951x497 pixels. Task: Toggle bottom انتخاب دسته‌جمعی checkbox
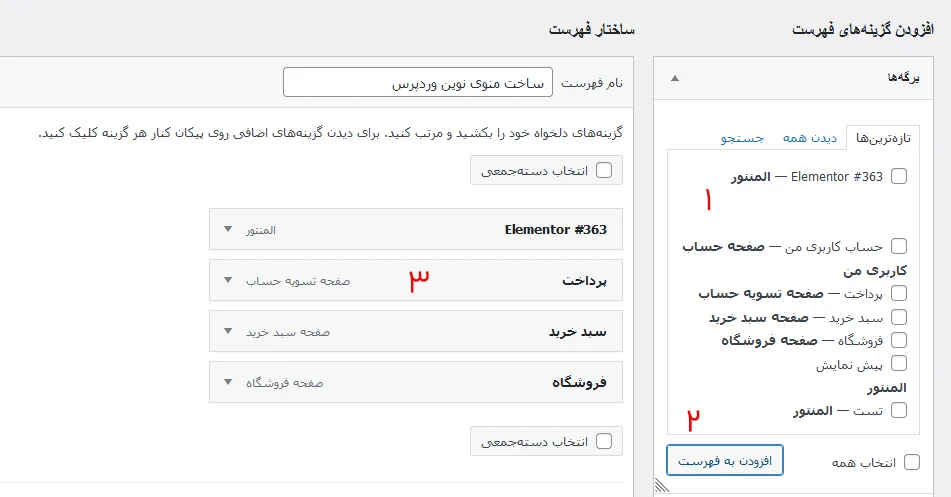coord(603,441)
